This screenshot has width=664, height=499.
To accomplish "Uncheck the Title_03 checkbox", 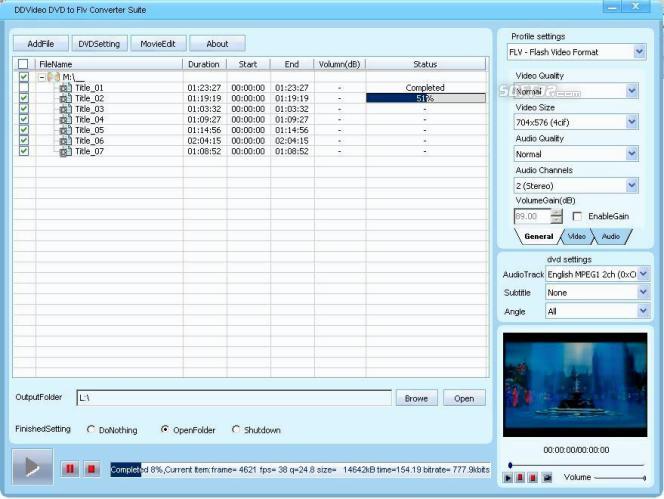I will pos(24,108).
